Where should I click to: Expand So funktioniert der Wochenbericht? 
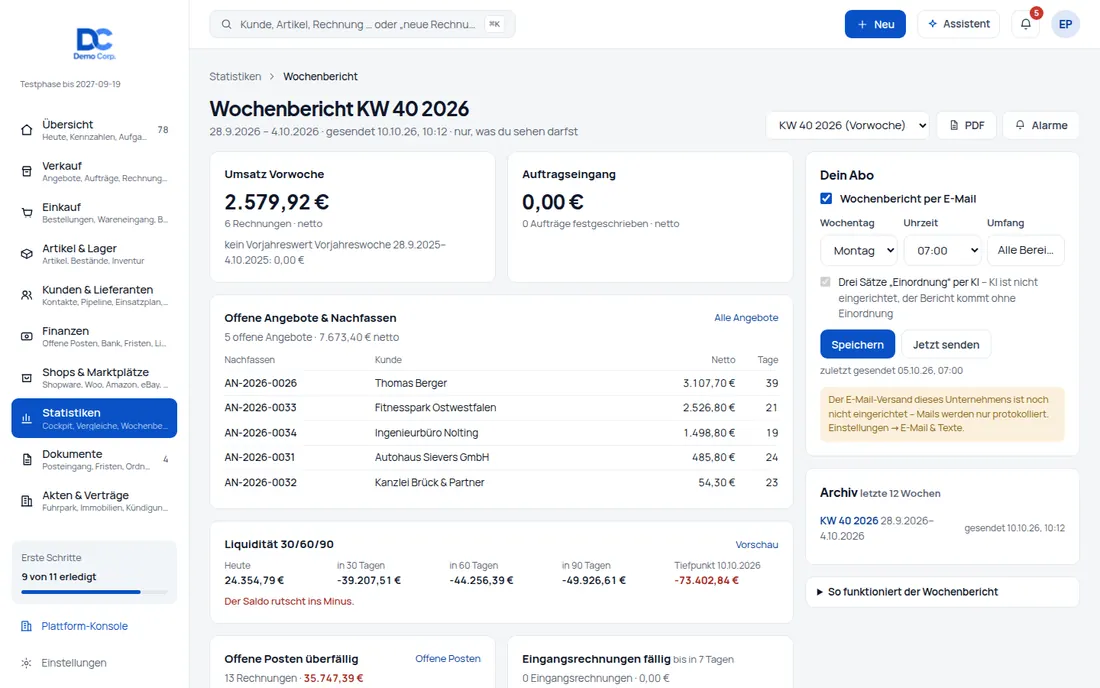coord(942,592)
